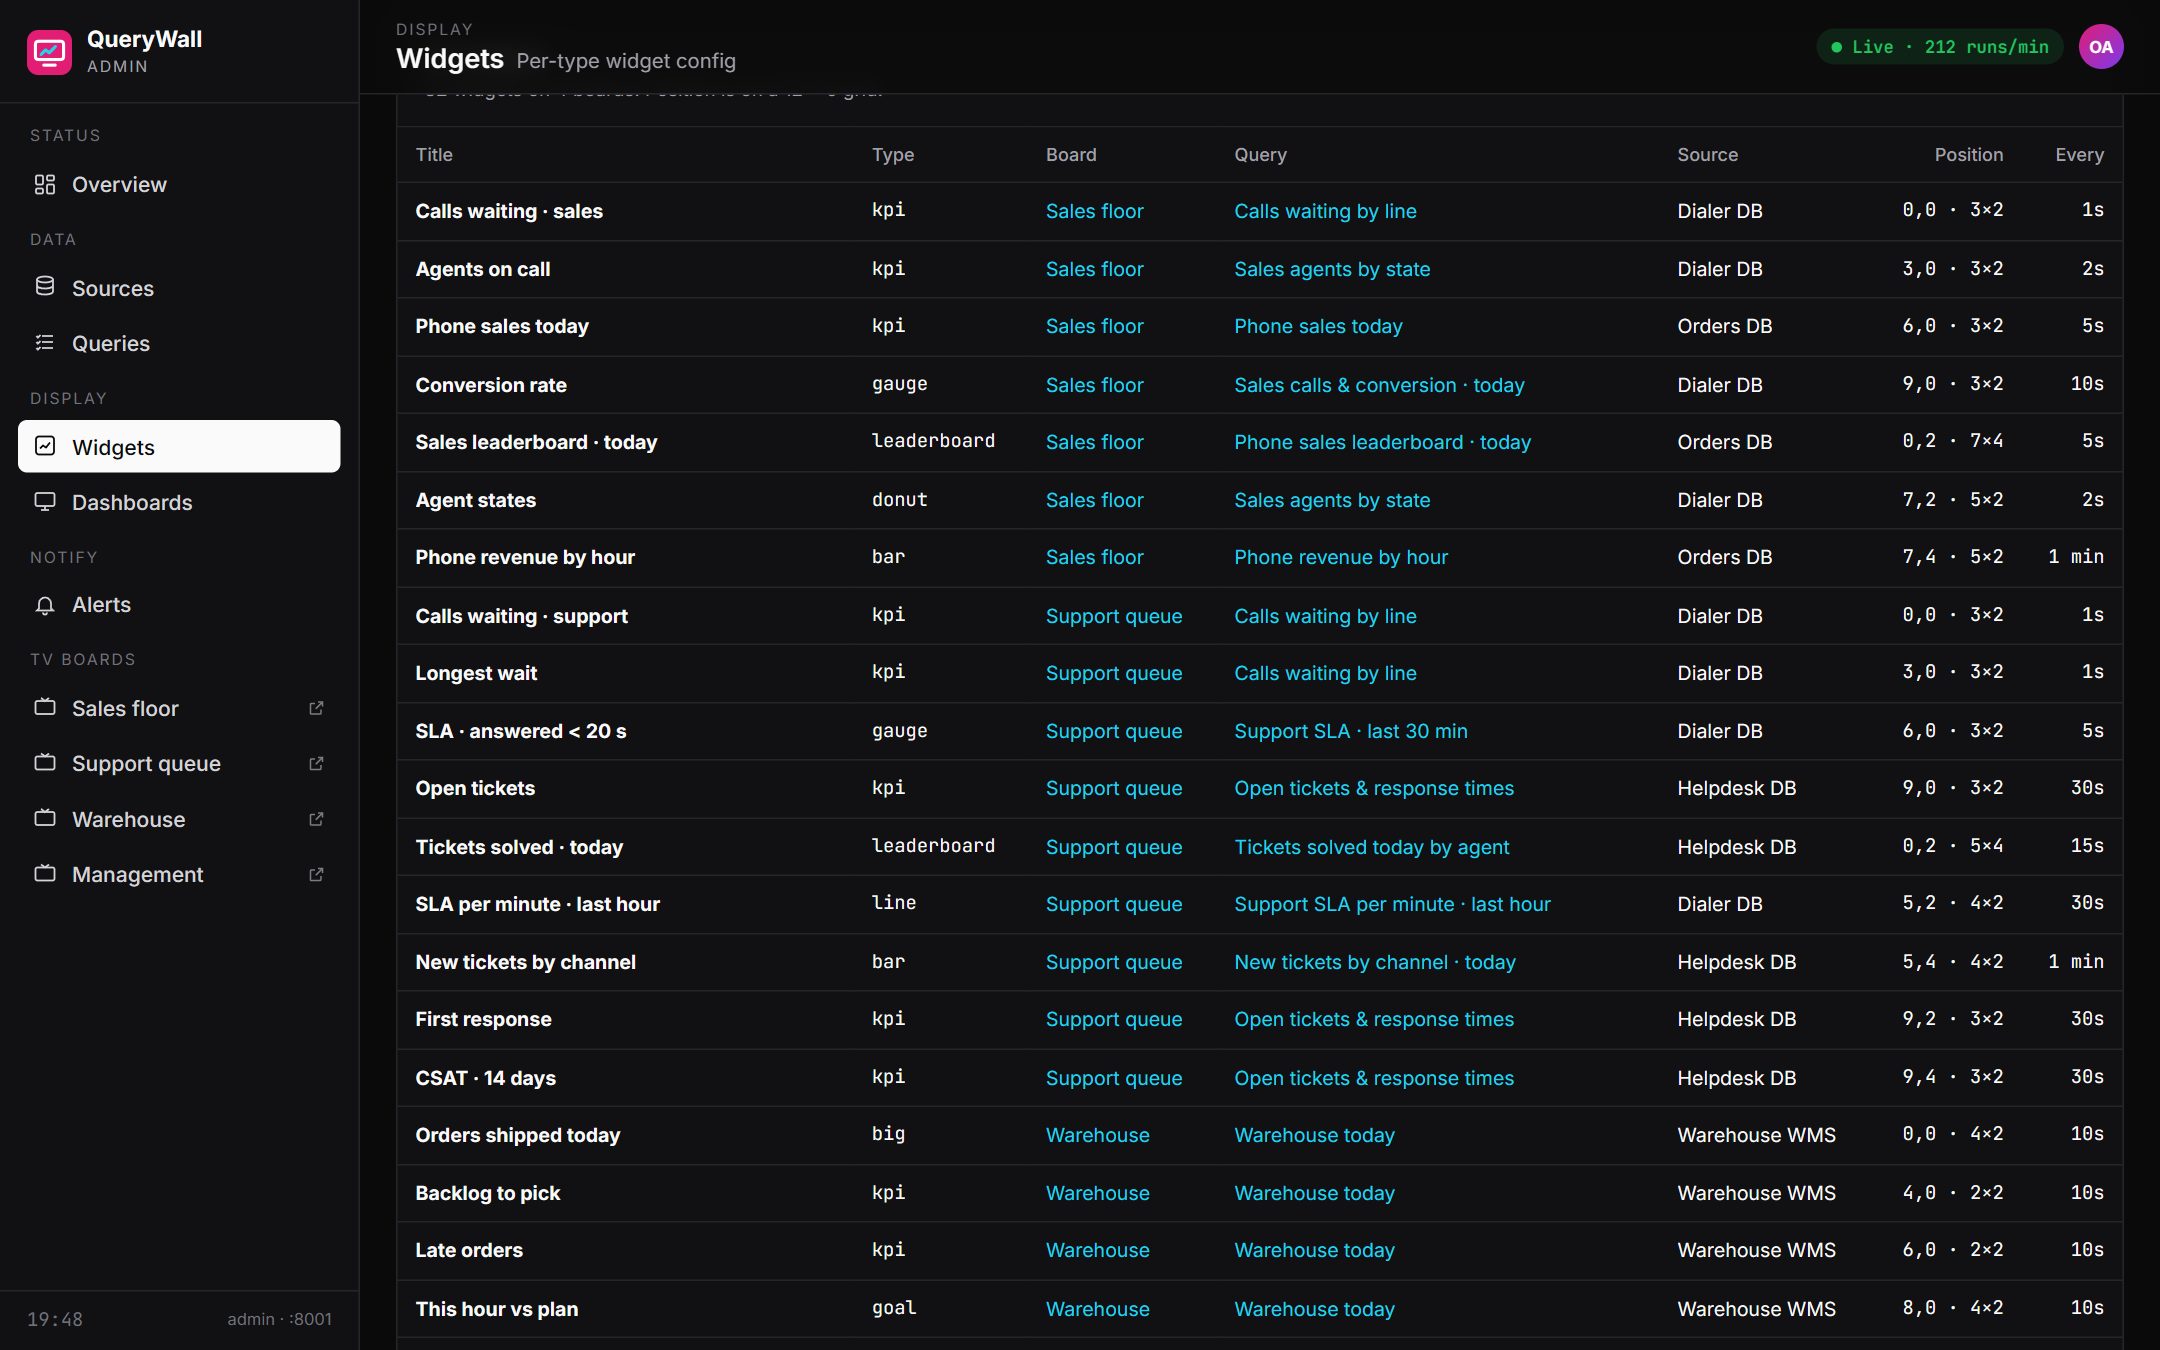The height and width of the screenshot is (1350, 2160).
Task: Select the SLA · answered < 20 s title
Action: point(520,731)
